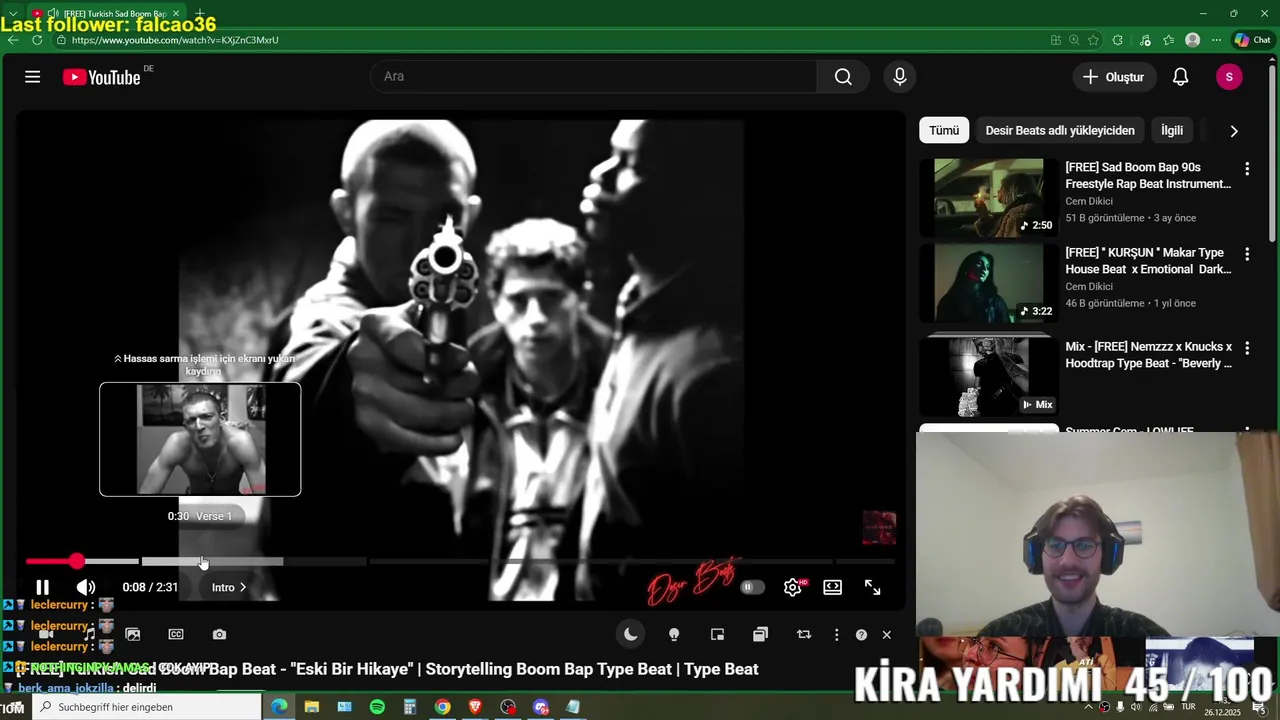Toggle the lightbulb cinema mode icon
The image size is (1280, 720).
pos(674,634)
